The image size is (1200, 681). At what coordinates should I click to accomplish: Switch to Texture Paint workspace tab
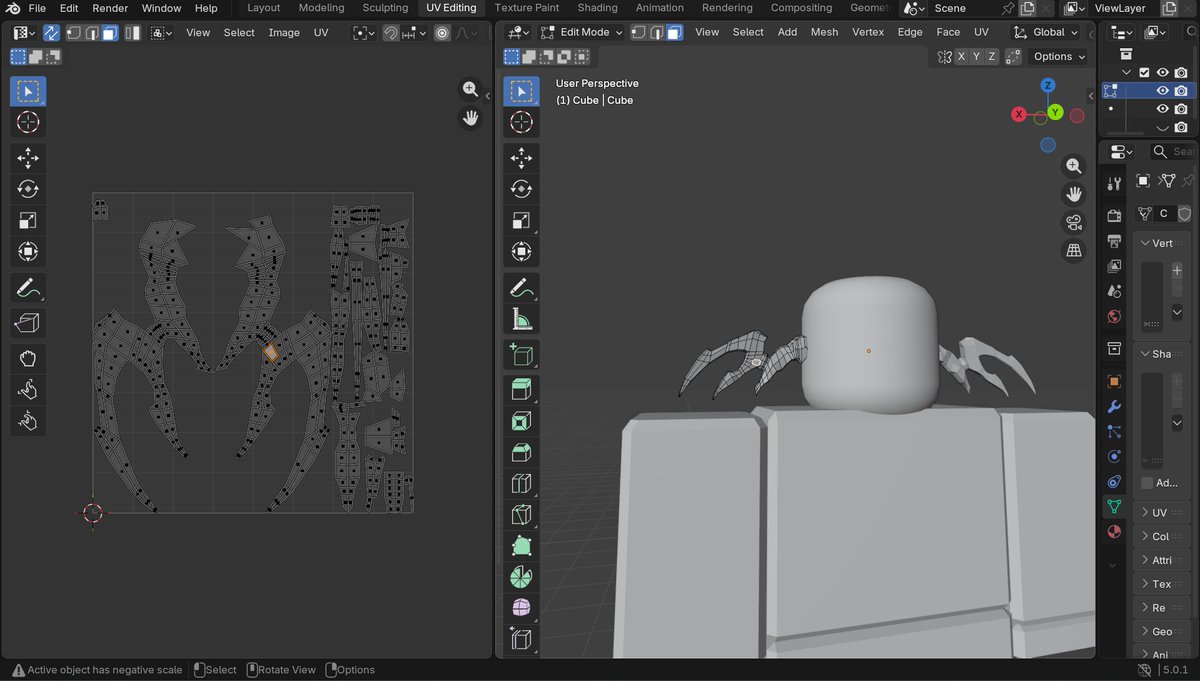pyautogui.click(x=526, y=8)
